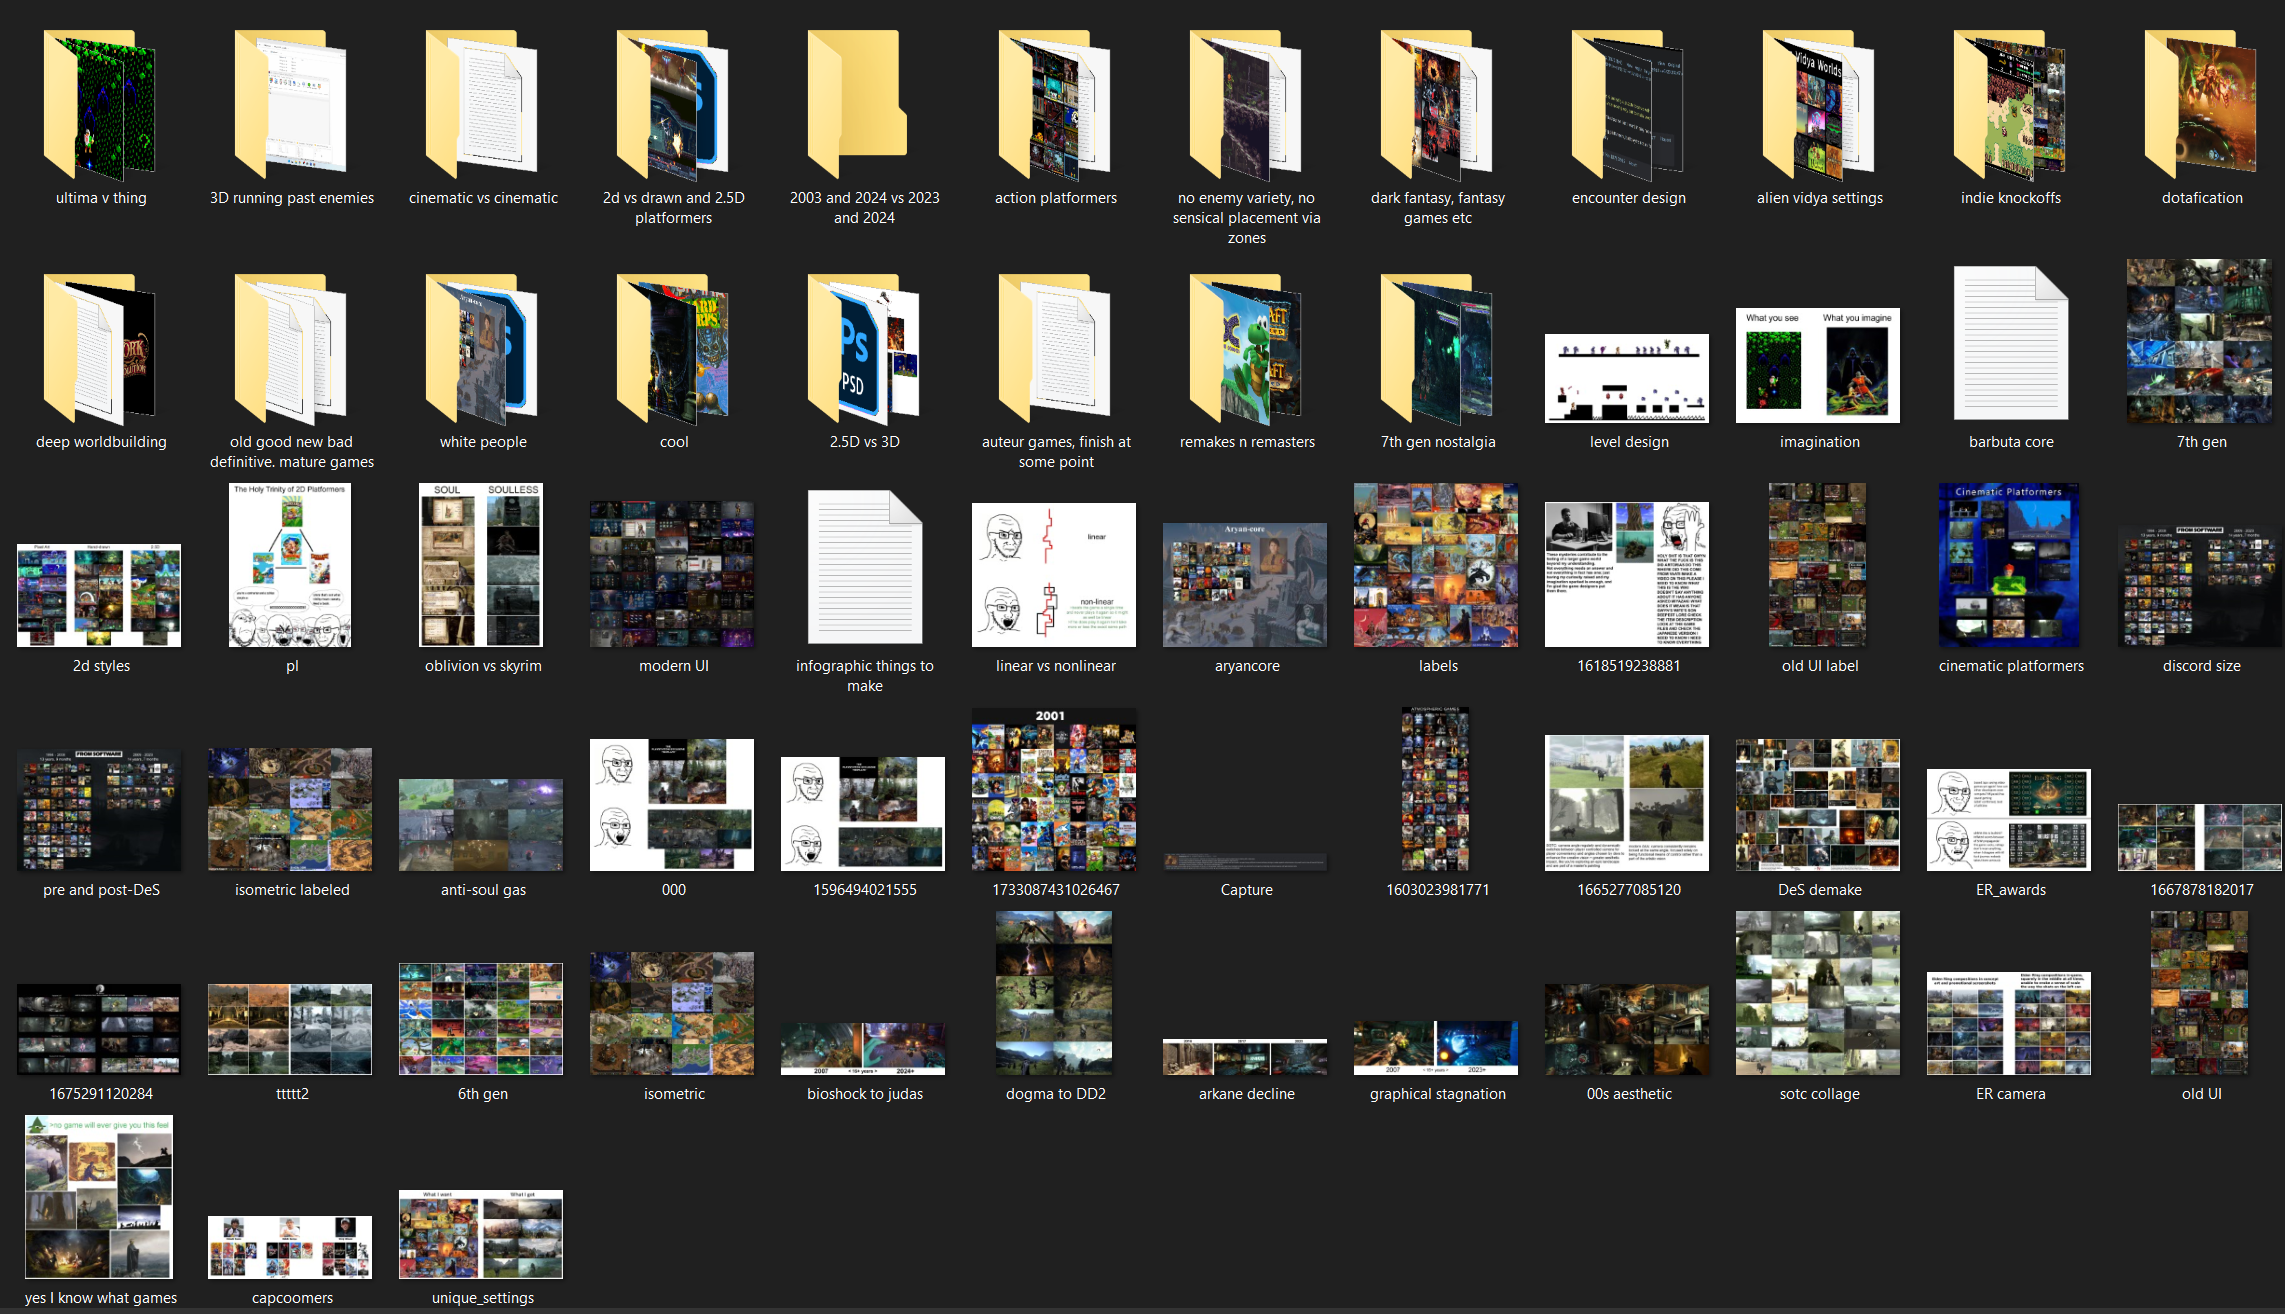Select the '000' wojak image thumbnail
The width and height of the screenshot is (2285, 1314).
(672, 805)
